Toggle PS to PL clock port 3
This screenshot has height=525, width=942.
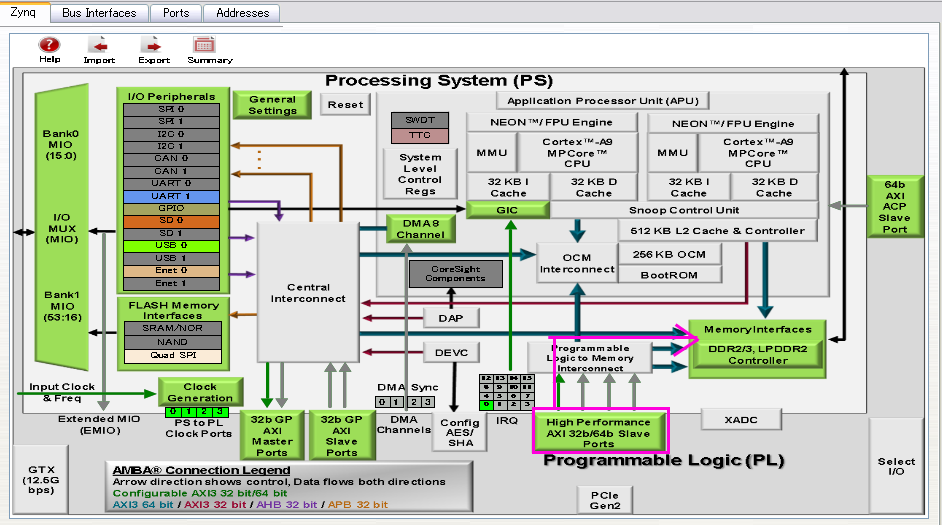tap(220, 412)
